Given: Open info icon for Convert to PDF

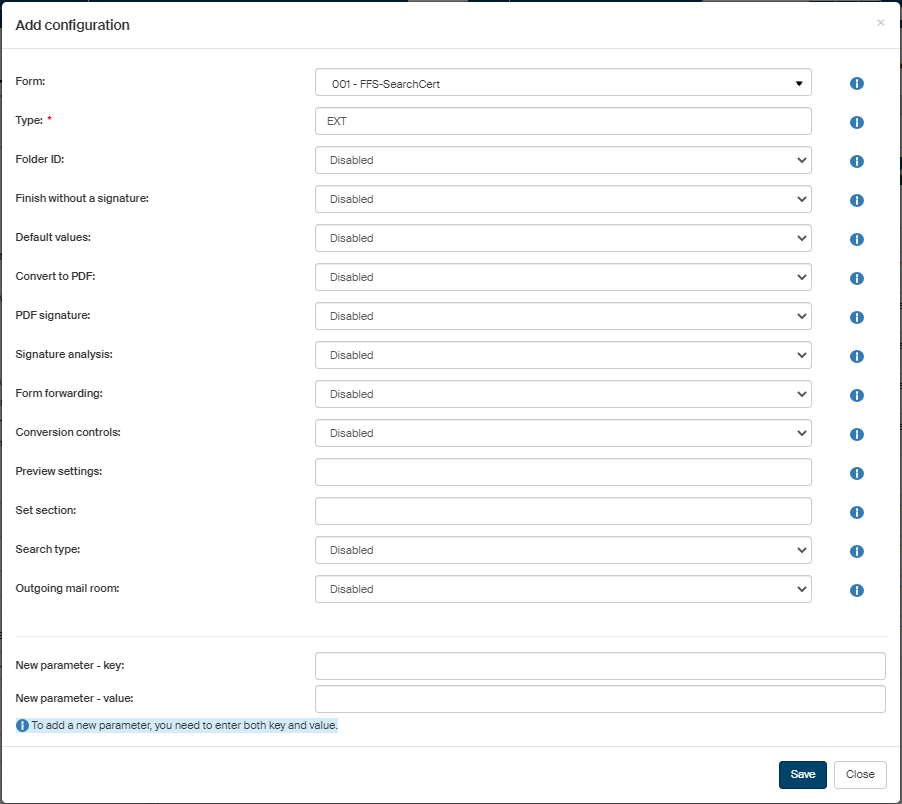Looking at the screenshot, I should pos(856,278).
